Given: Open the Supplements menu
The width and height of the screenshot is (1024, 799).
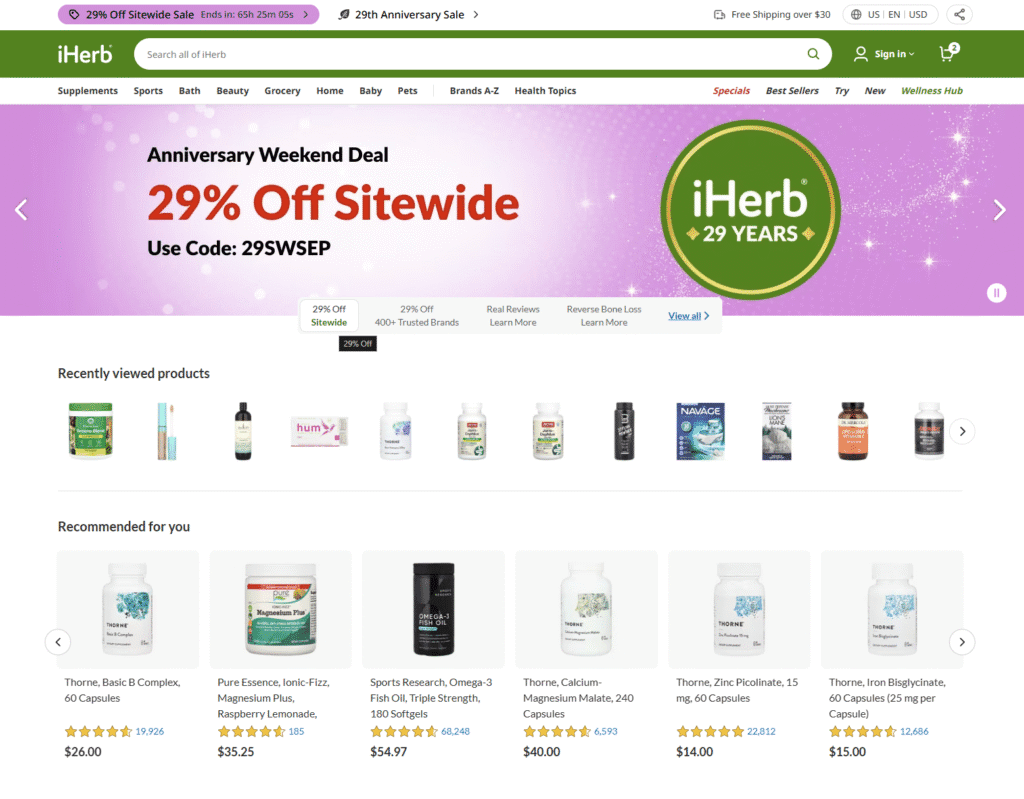Looking at the screenshot, I should tap(88, 91).
